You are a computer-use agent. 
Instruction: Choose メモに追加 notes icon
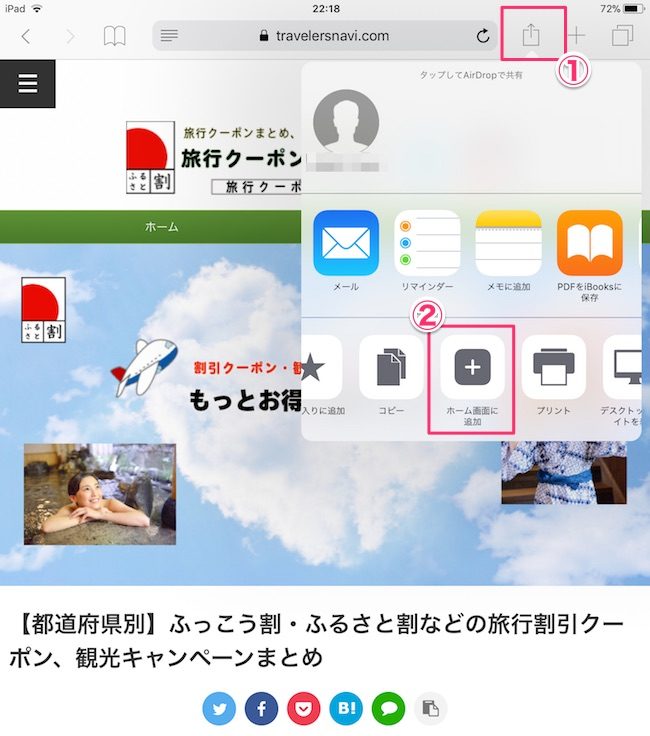click(x=508, y=243)
